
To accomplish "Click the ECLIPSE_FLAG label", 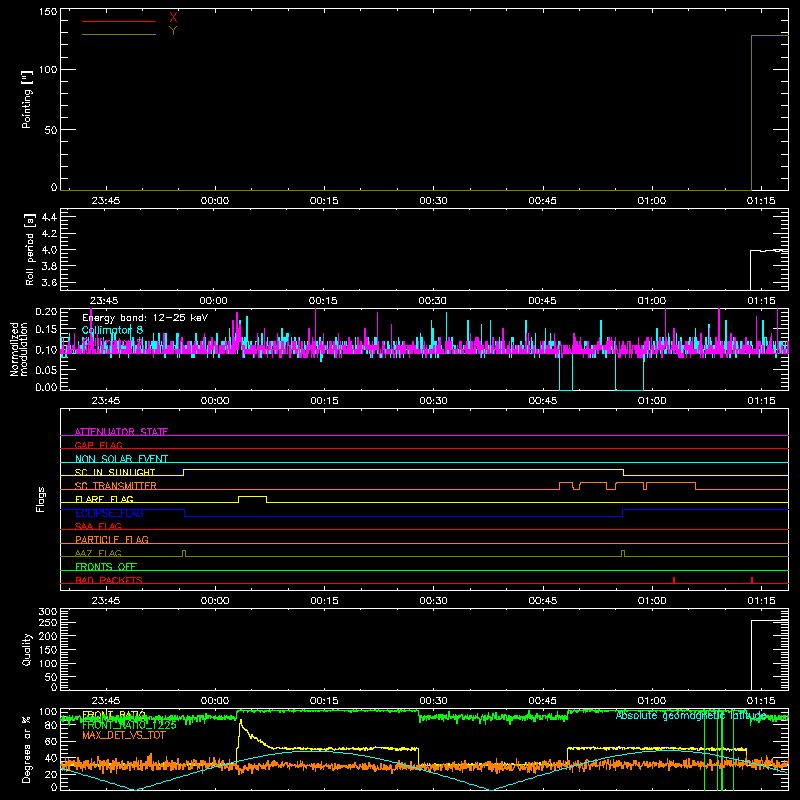I will [109, 513].
